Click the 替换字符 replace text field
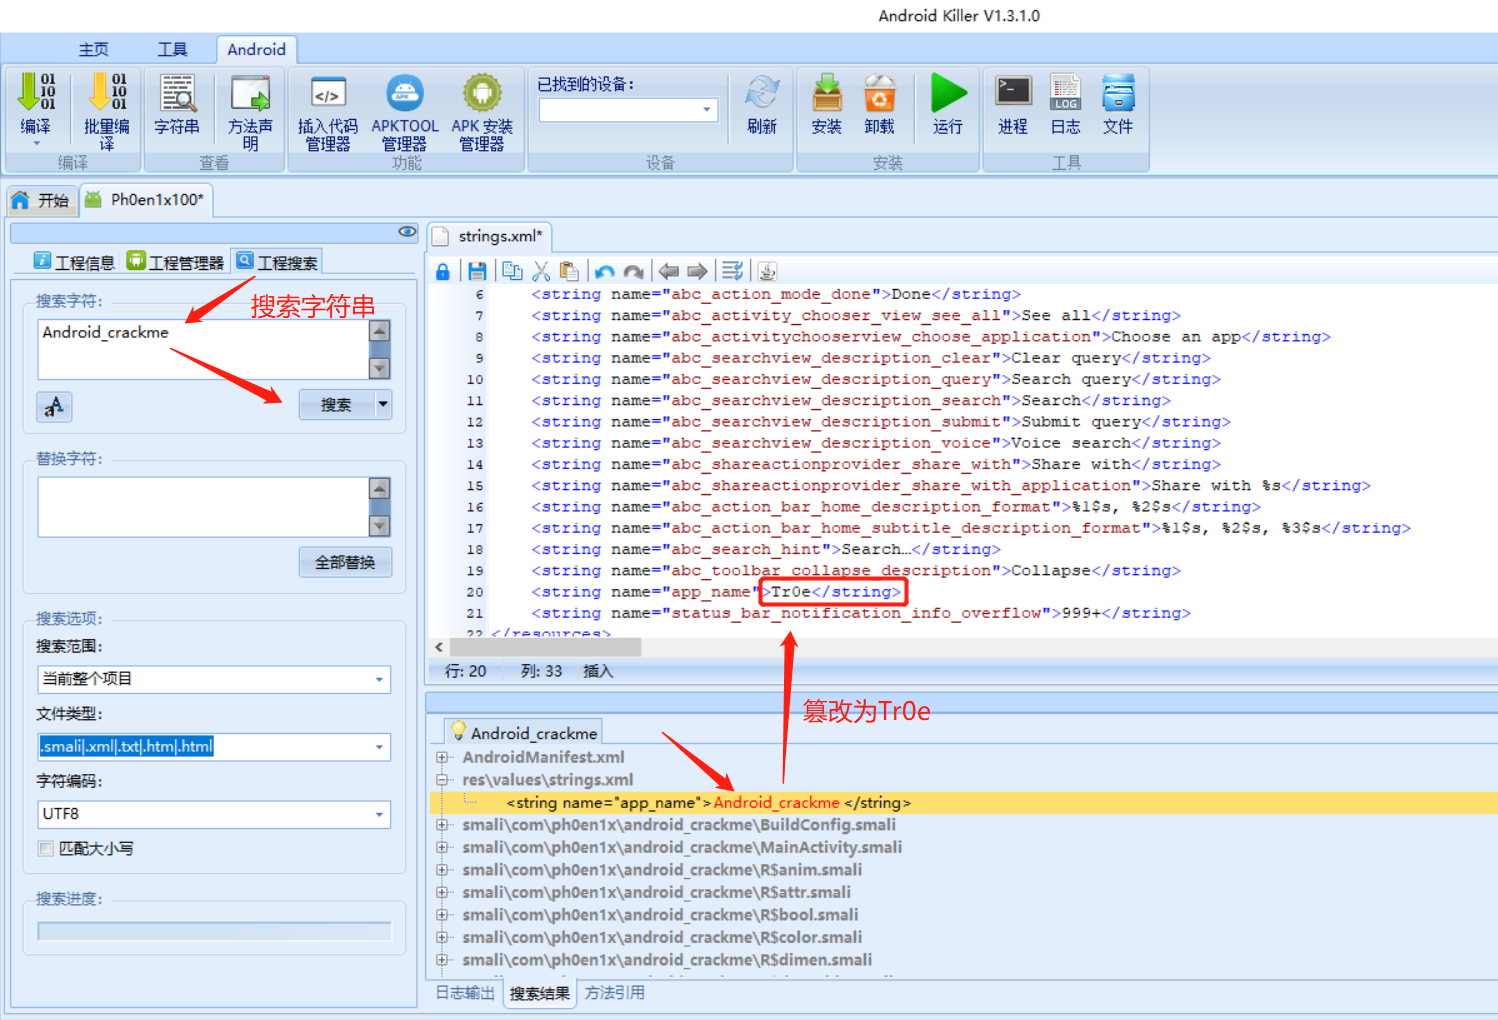This screenshot has height=1020, width=1498. point(203,507)
